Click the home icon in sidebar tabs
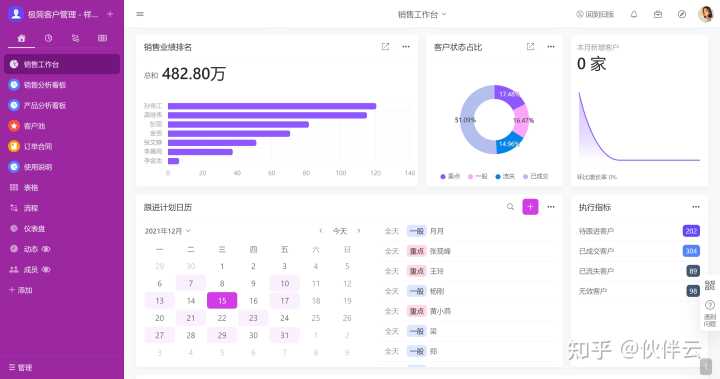This screenshot has height=379, width=720. (x=21, y=38)
